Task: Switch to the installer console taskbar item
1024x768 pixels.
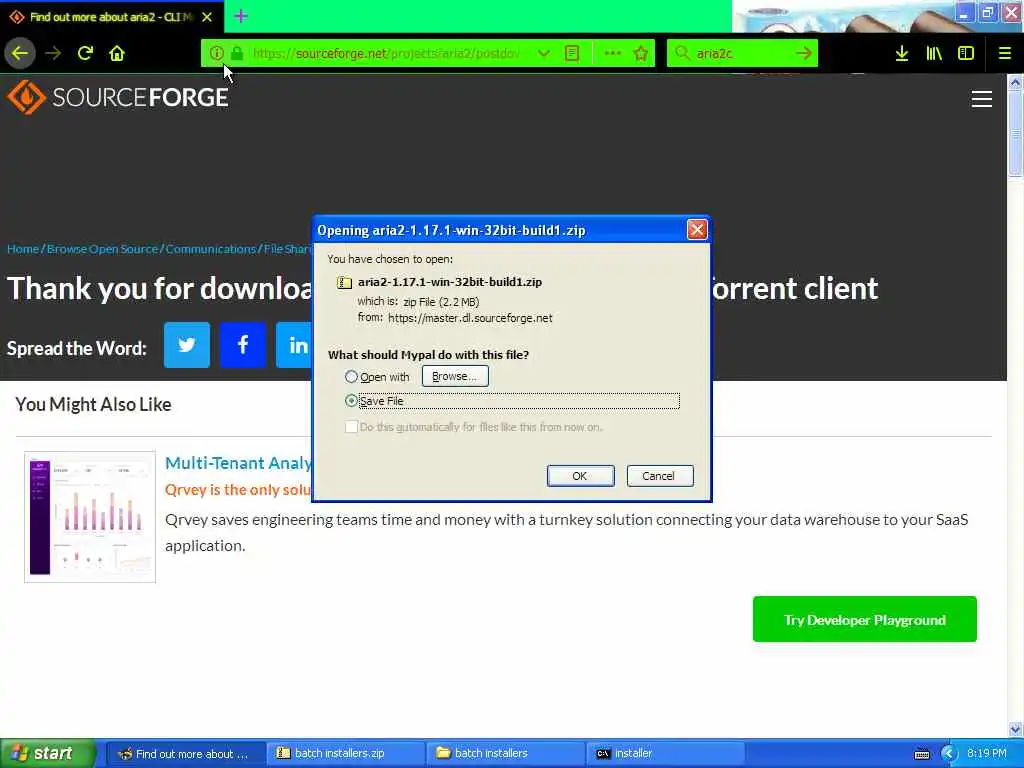Action: click(665, 754)
